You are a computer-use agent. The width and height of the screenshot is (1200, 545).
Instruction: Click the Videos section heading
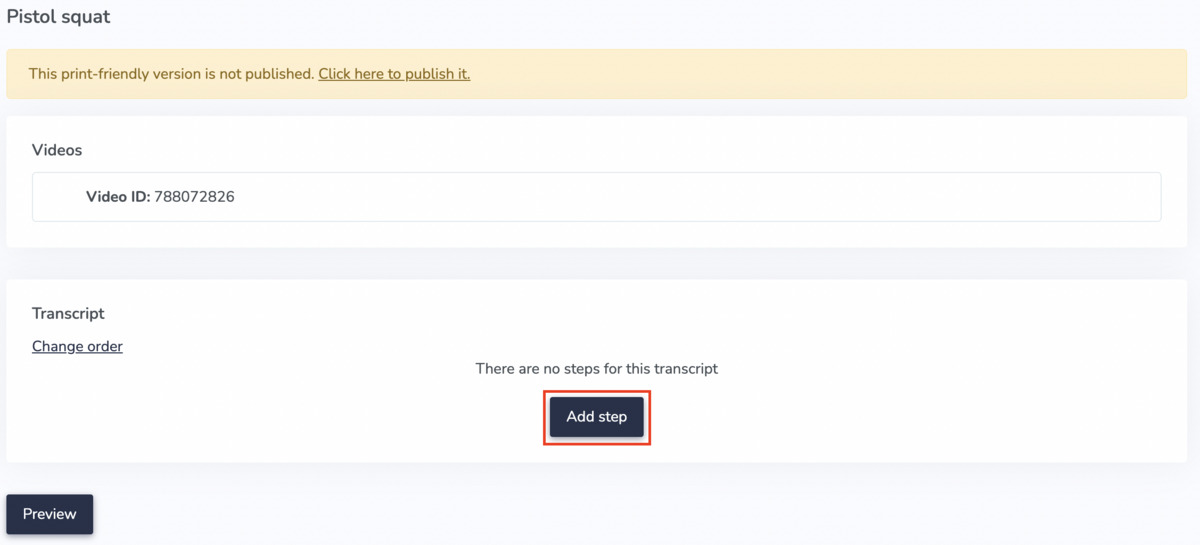click(57, 150)
